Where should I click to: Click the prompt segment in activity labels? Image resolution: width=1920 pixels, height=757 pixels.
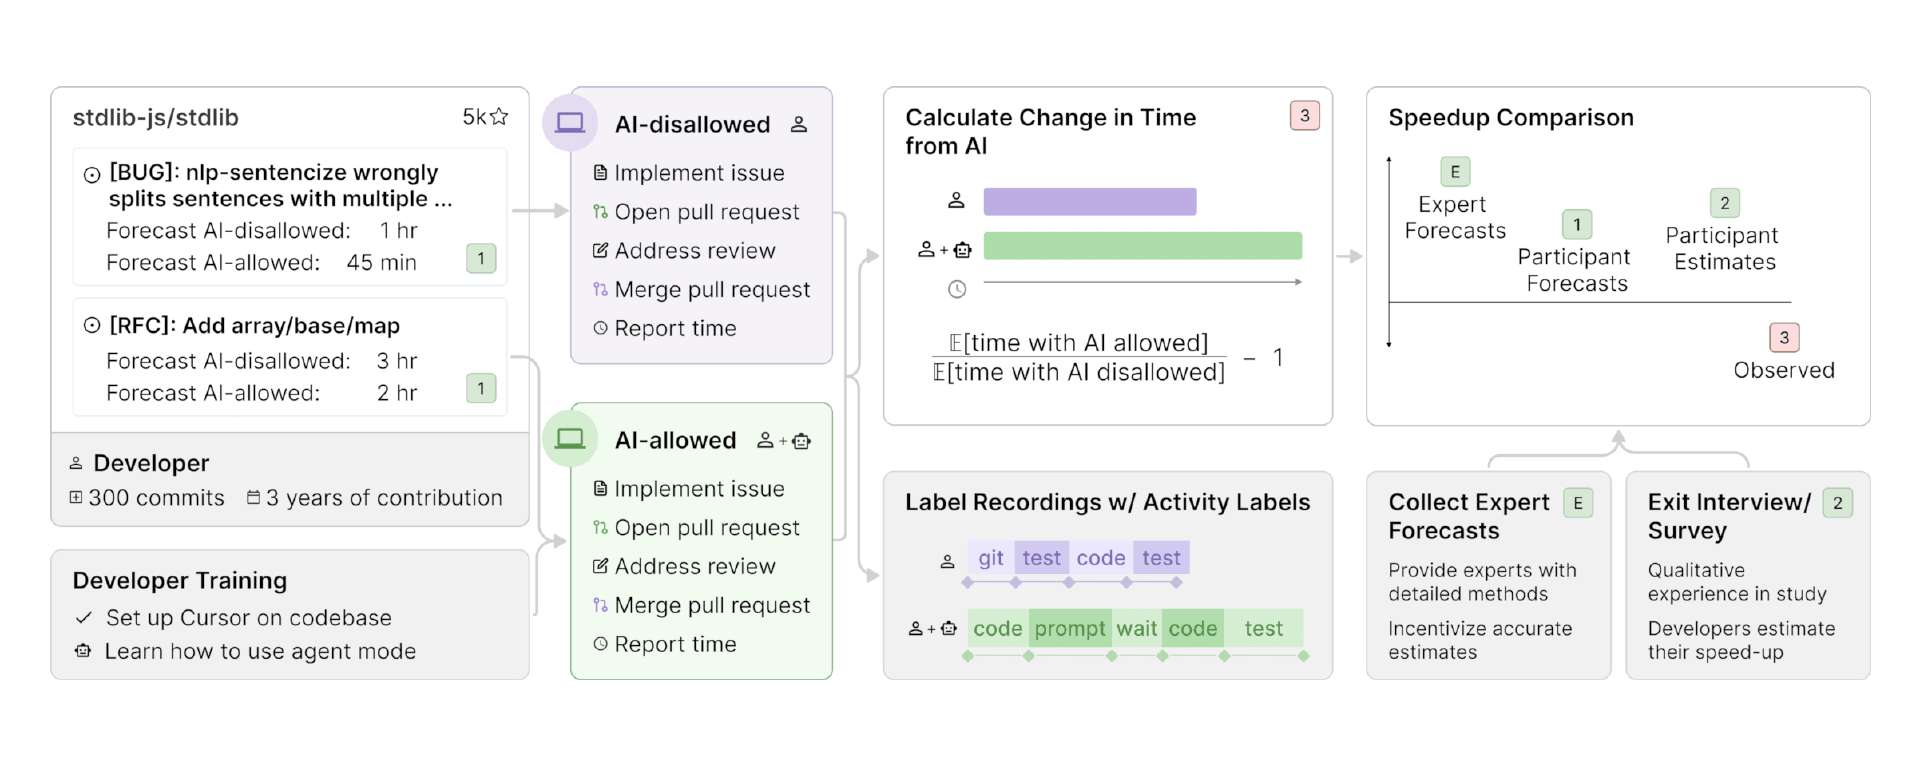(1070, 629)
